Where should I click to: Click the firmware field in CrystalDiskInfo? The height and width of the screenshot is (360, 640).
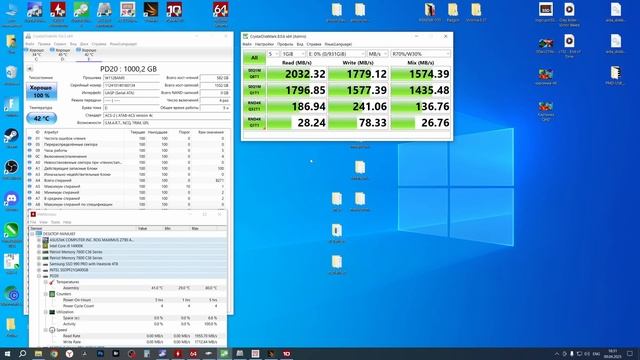click(x=131, y=78)
